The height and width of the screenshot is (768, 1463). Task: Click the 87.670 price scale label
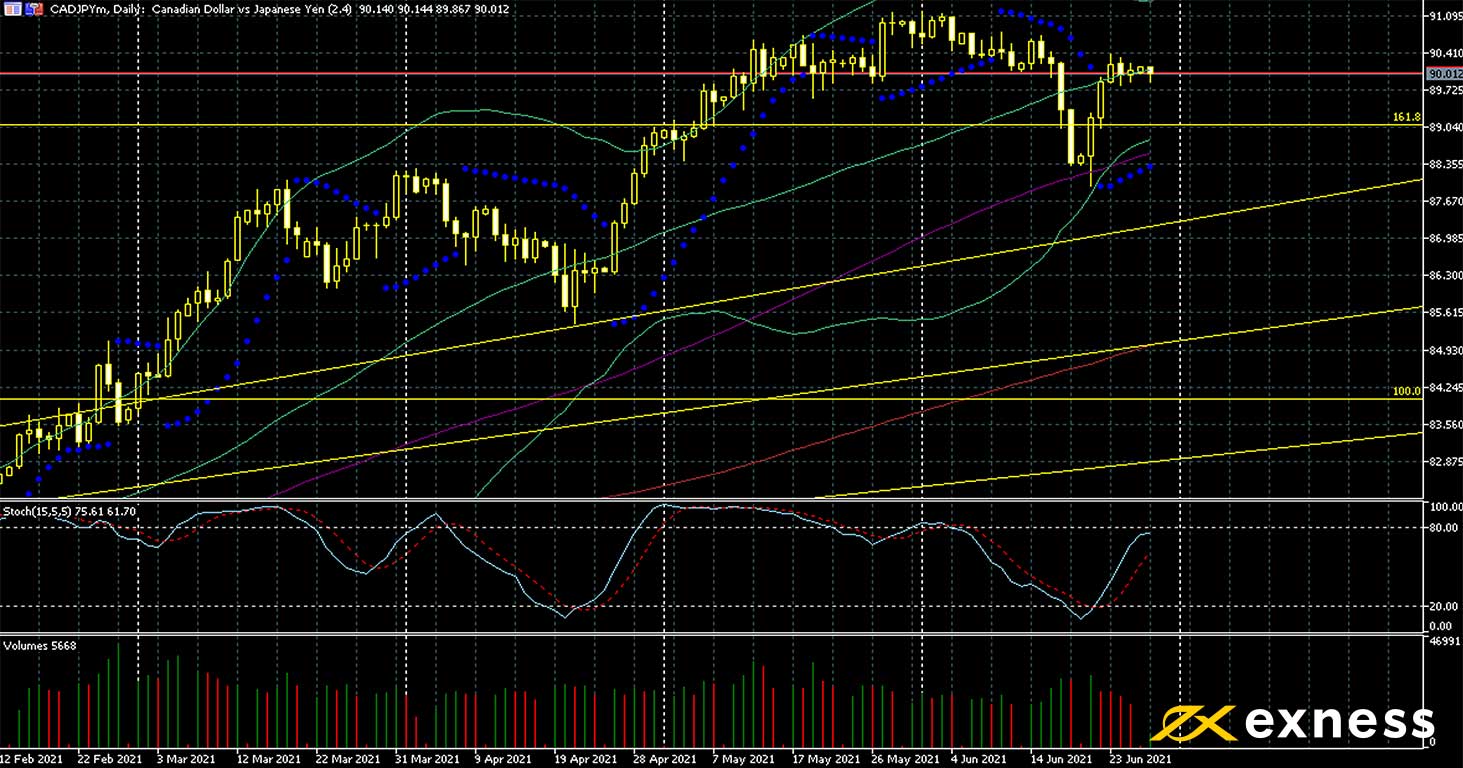(x=1445, y=201)
